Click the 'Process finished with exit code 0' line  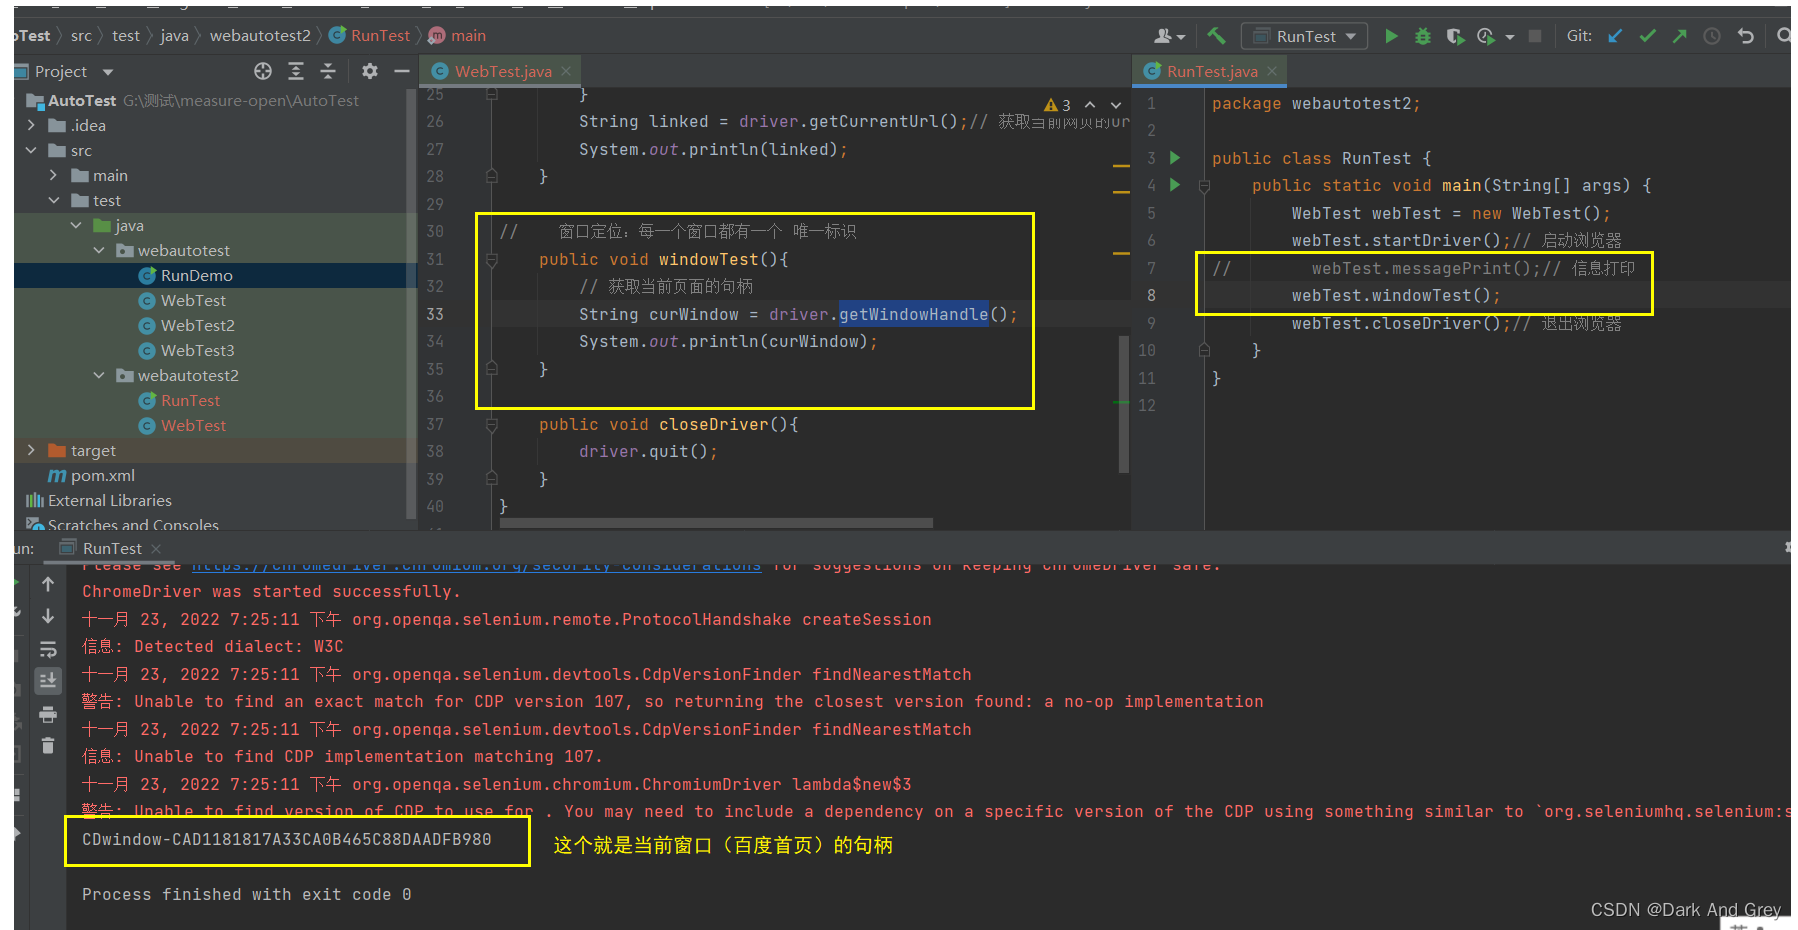(247, 894)
